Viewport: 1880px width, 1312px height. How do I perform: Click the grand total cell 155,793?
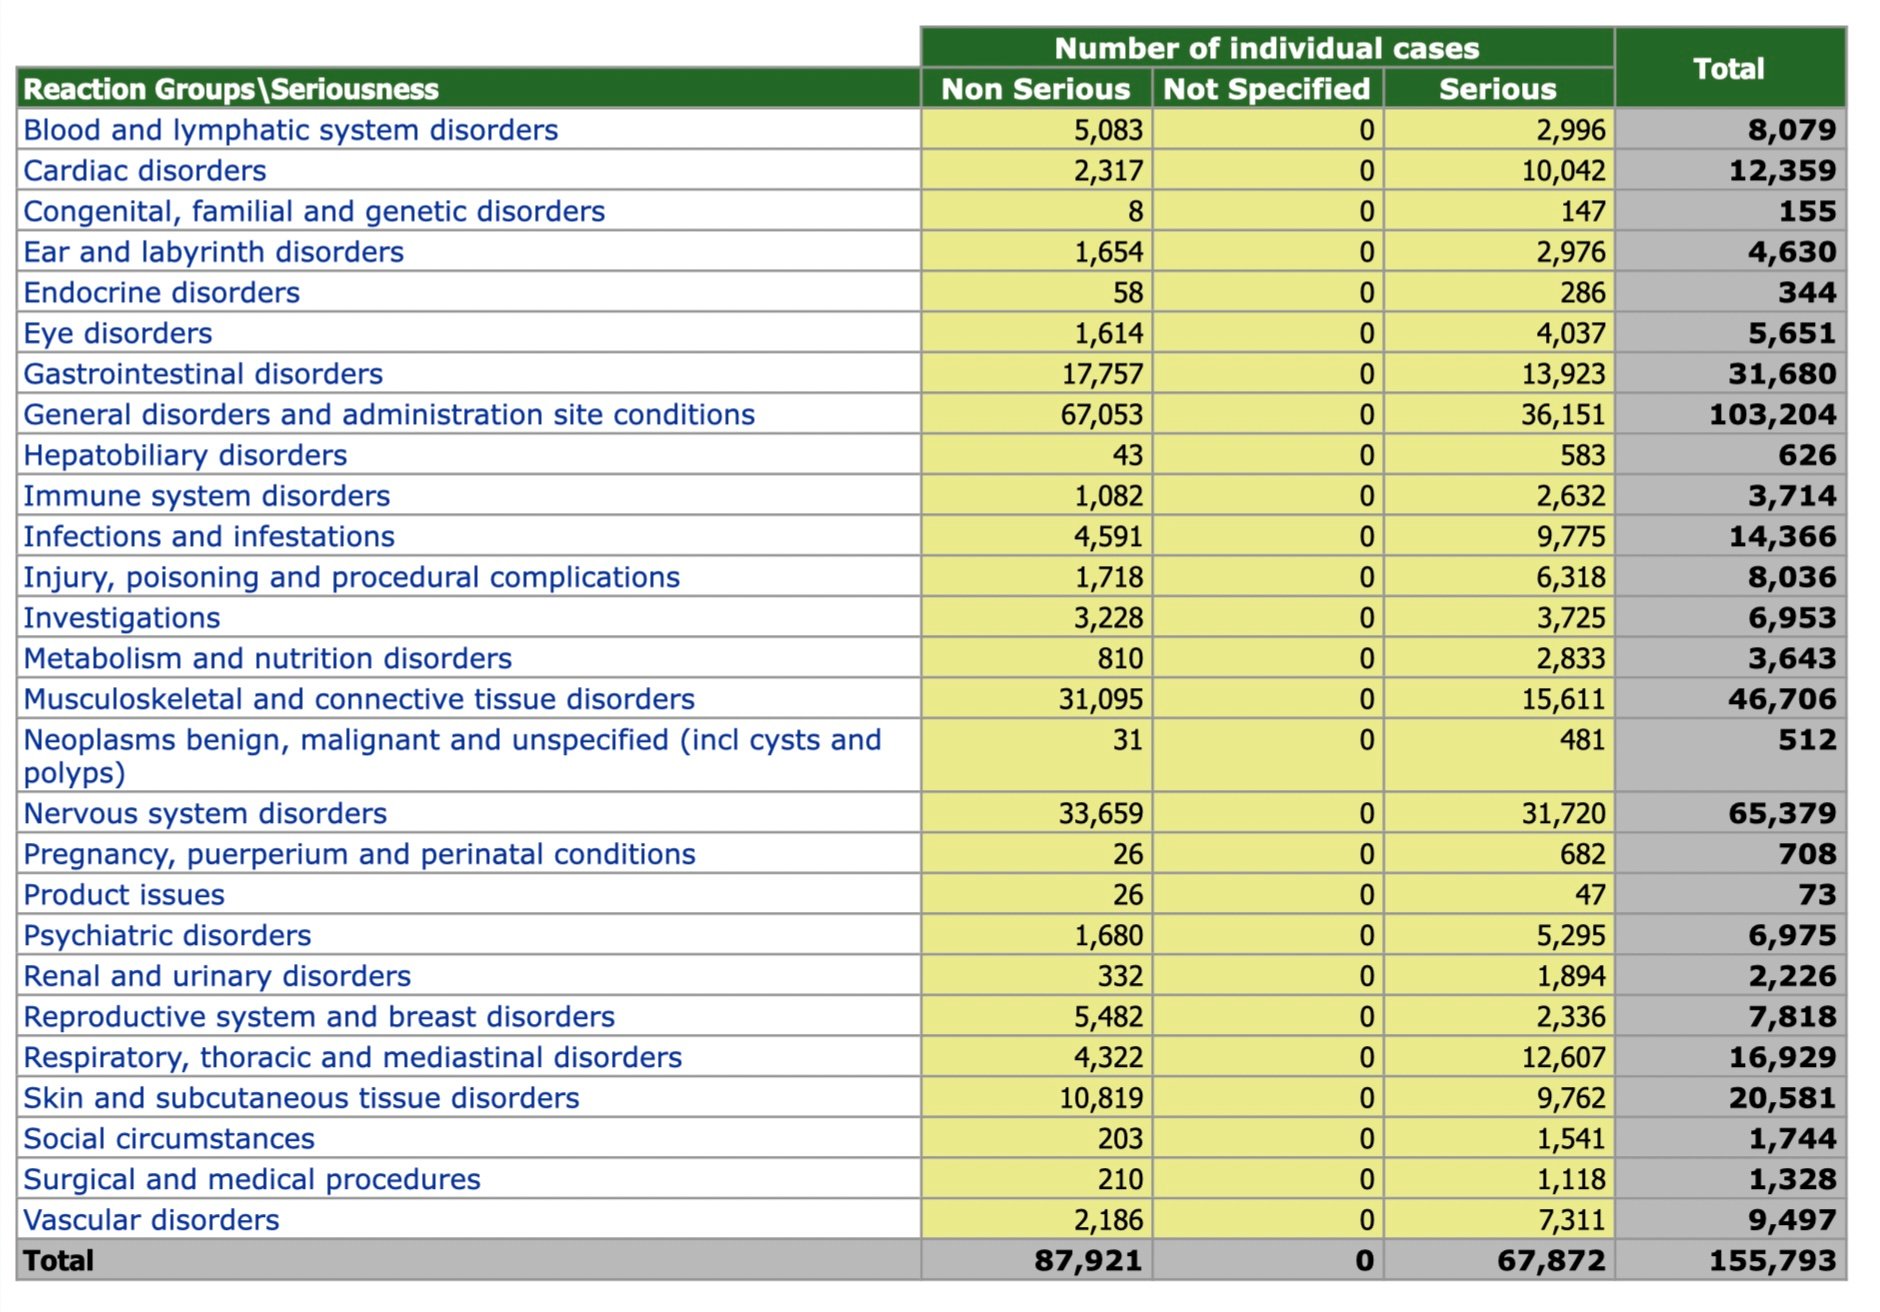coord(1771,1261)
